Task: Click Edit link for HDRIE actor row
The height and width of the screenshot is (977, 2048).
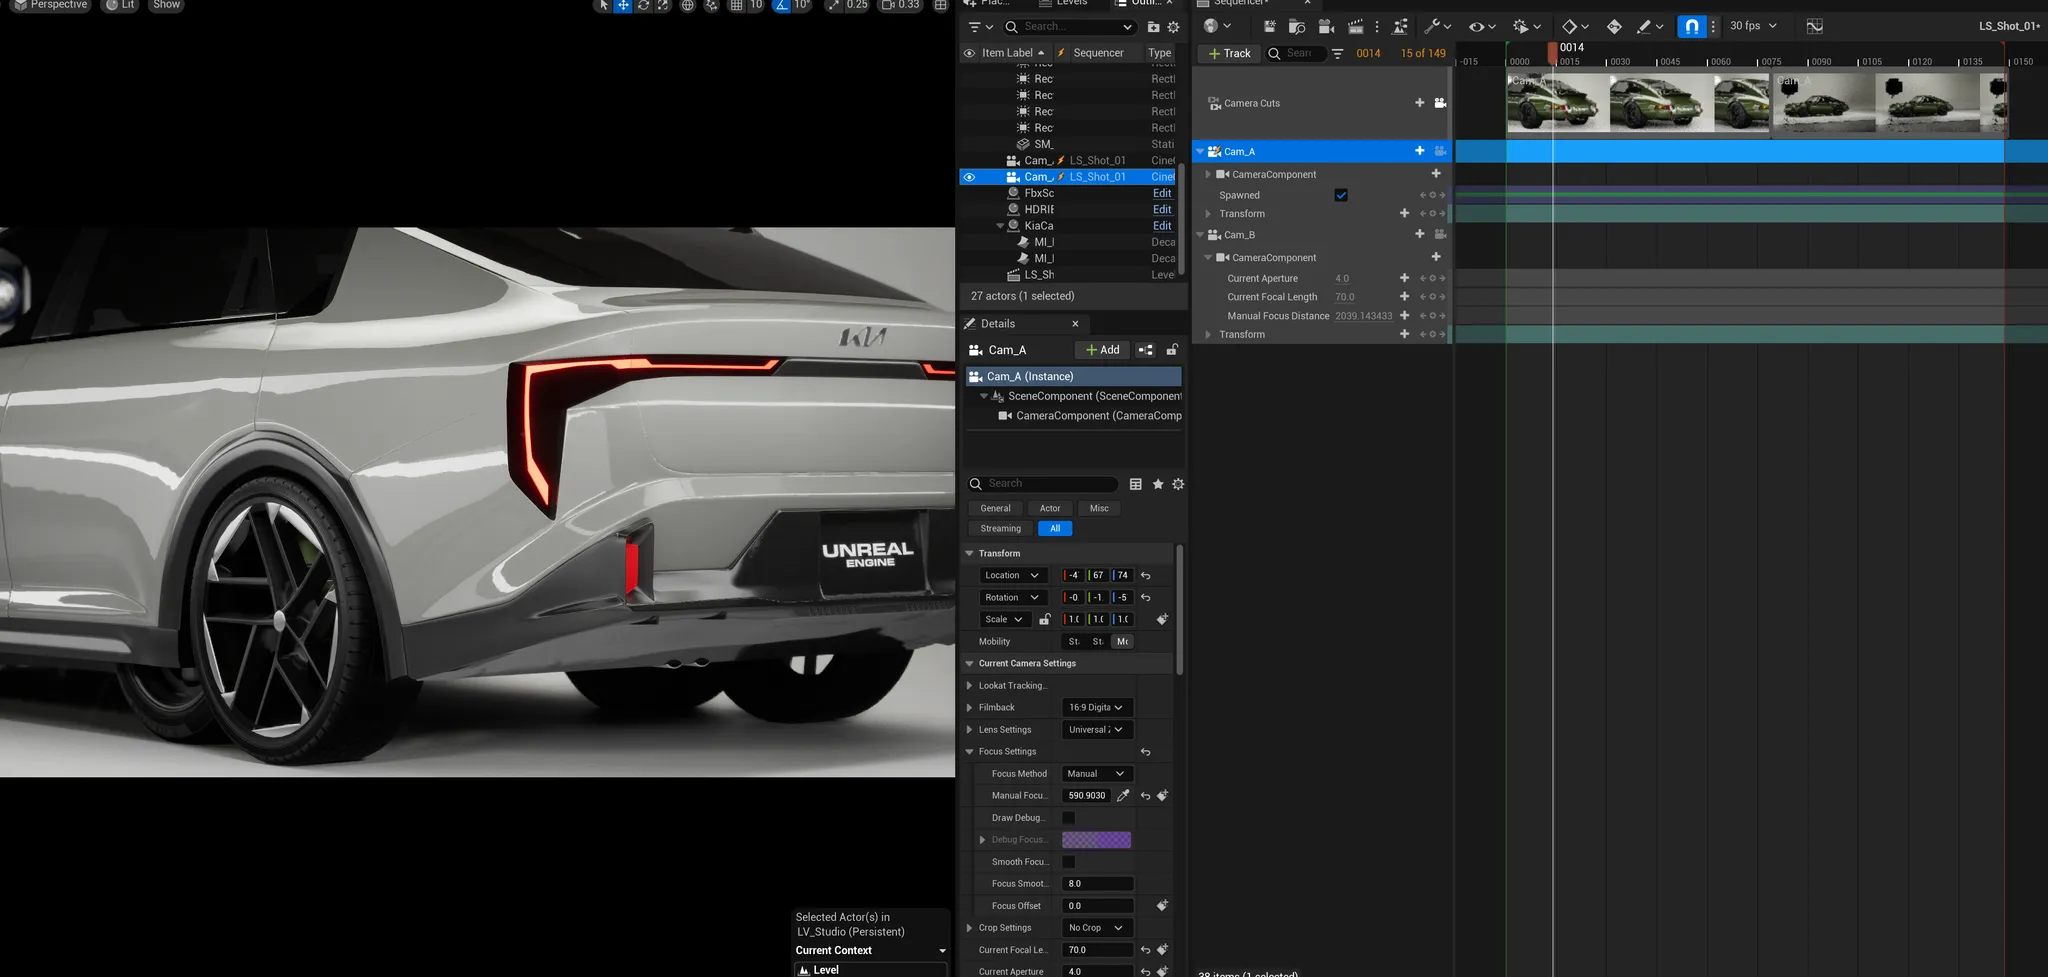Action: 1162,210
